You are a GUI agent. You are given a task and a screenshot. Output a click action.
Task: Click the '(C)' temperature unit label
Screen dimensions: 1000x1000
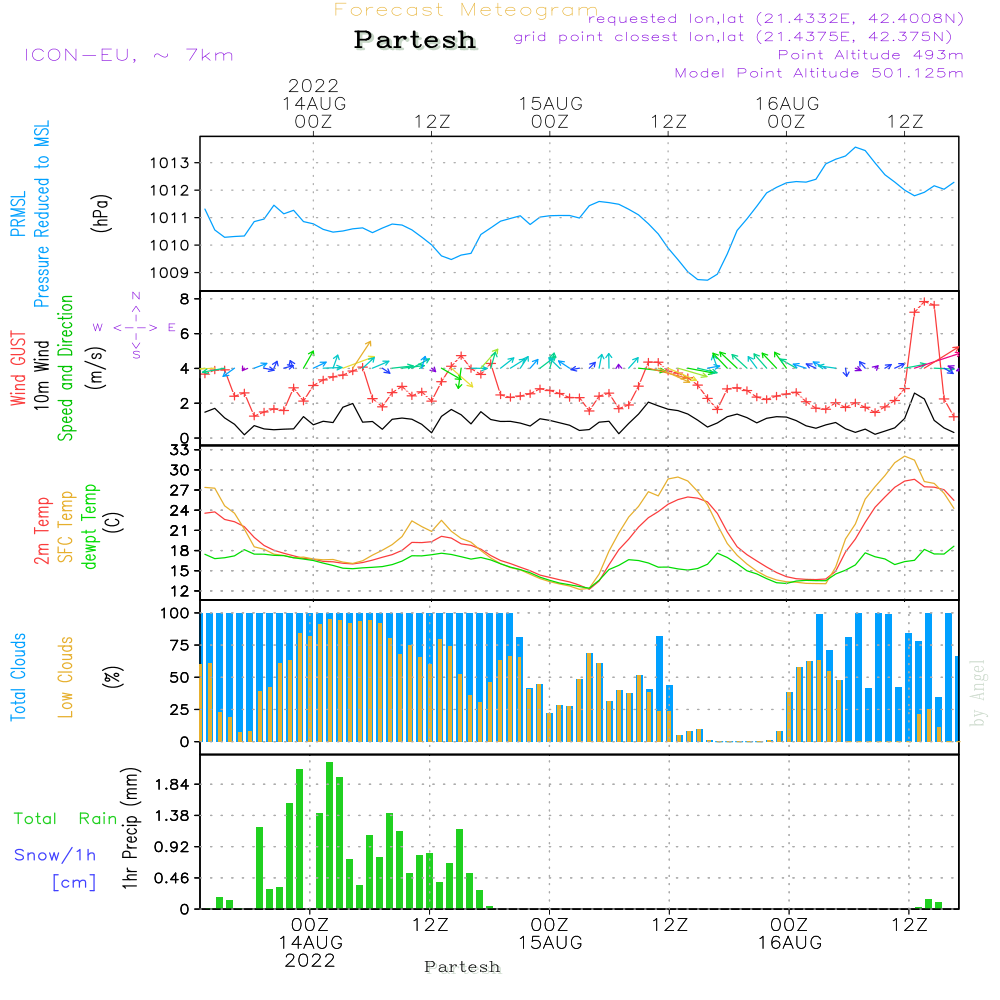[114, 522]
